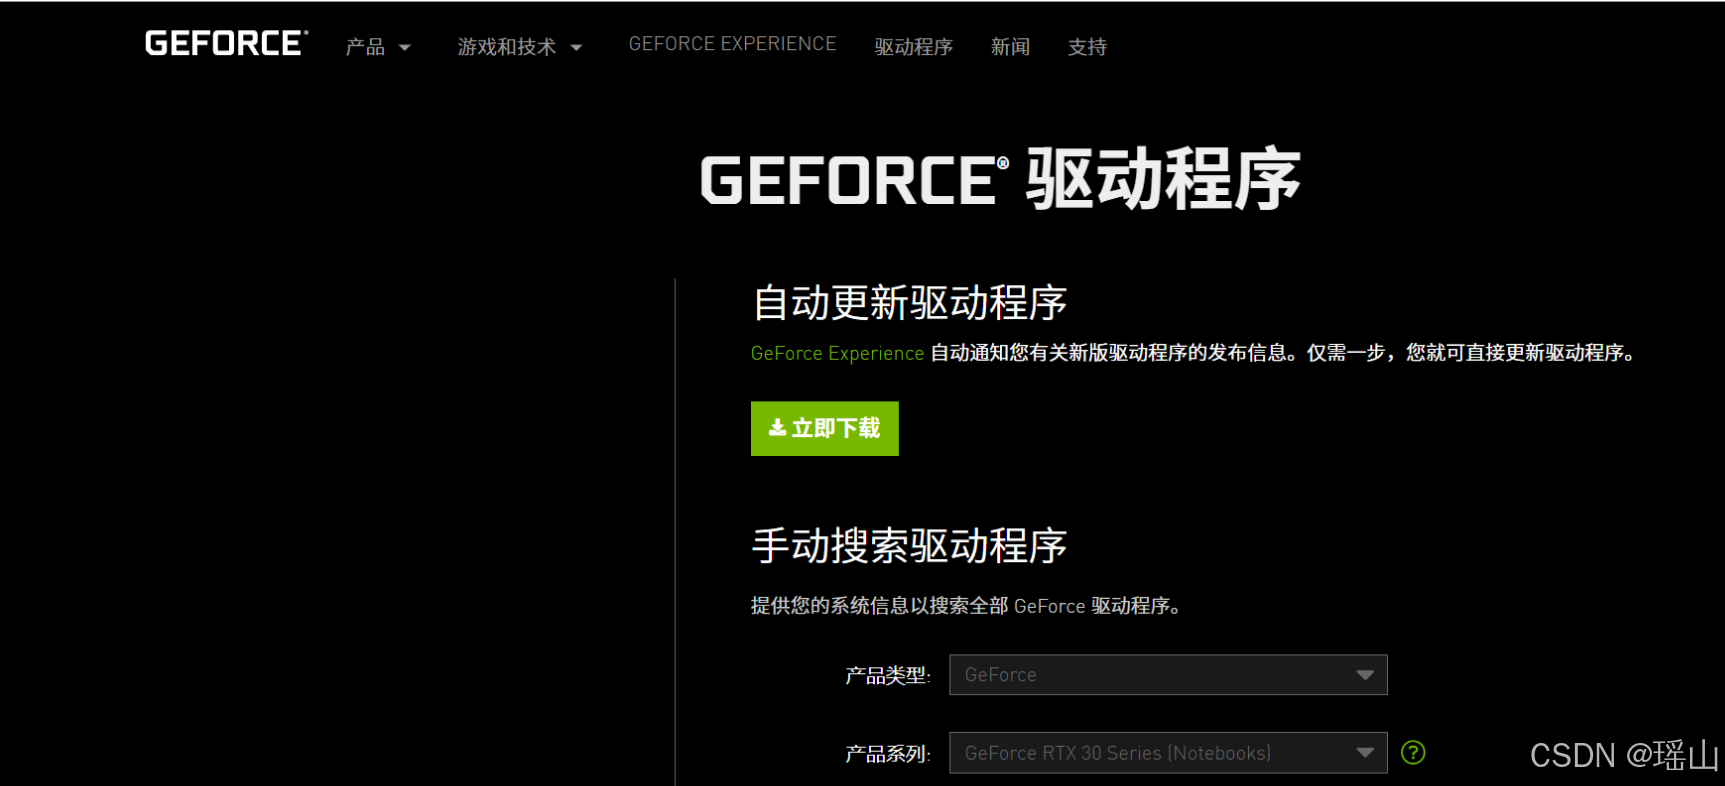1725x786 pixels.
Task: Go to GEFORCE EXPERIENCE in the navigation bar
Action: pos(732,44)
